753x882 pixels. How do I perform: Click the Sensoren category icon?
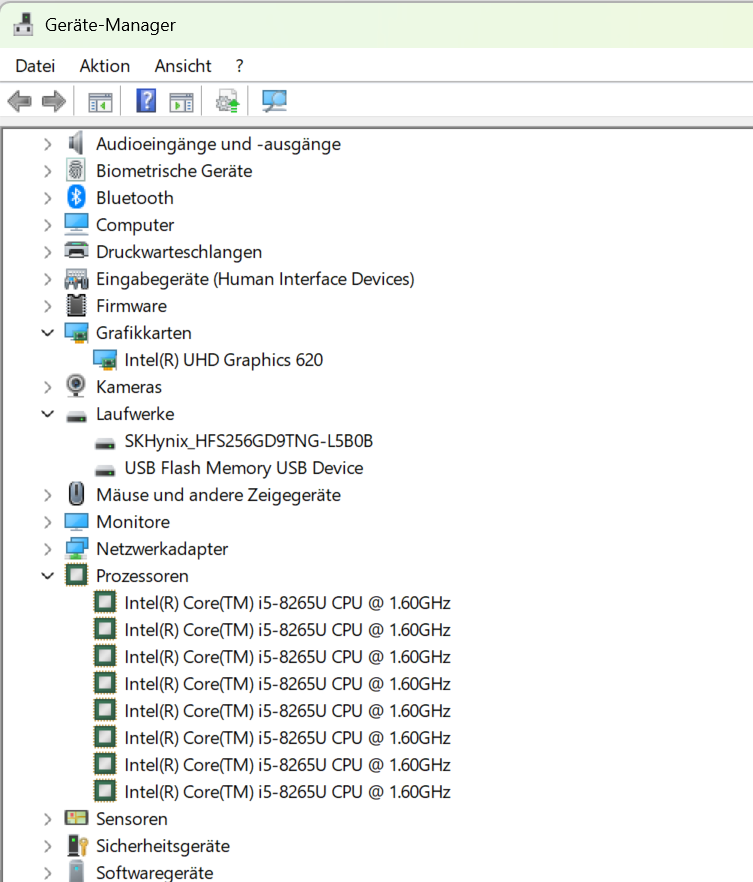(x=76, y=818)
